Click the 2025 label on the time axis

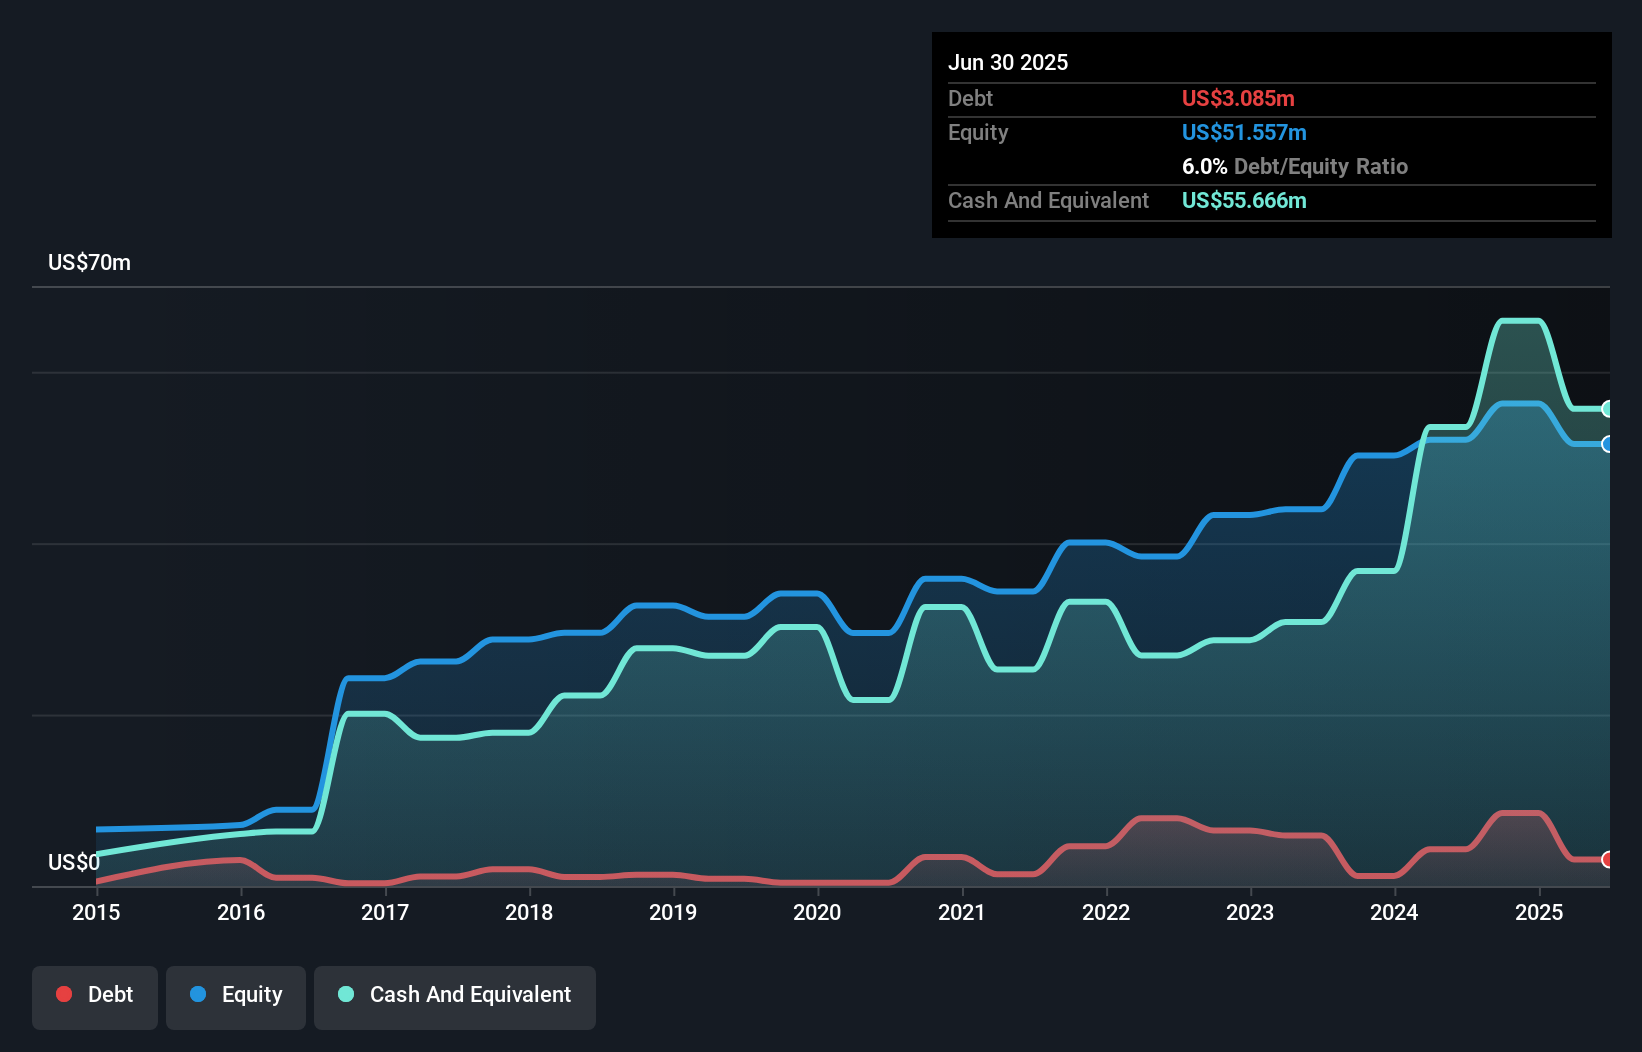pyautogui.click(x=1539, y=912)
